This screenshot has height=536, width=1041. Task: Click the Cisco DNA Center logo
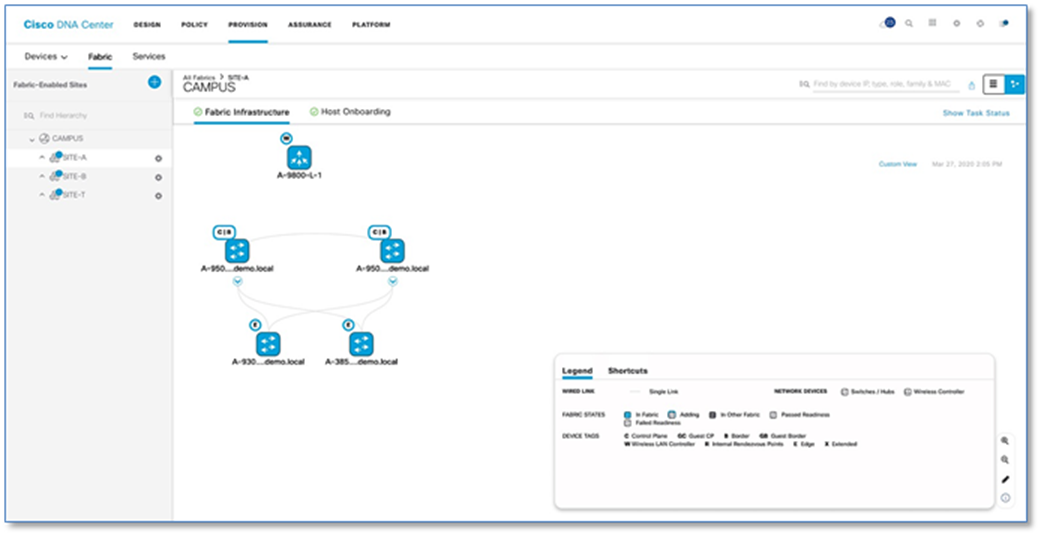pyautogui.click(x=68, y=25)
